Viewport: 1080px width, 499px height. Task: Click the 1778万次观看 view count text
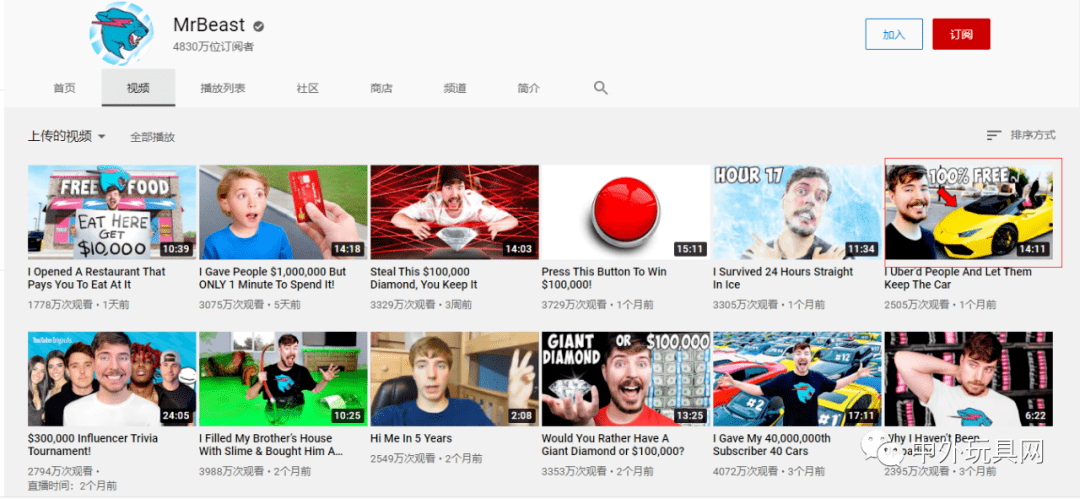60,305
